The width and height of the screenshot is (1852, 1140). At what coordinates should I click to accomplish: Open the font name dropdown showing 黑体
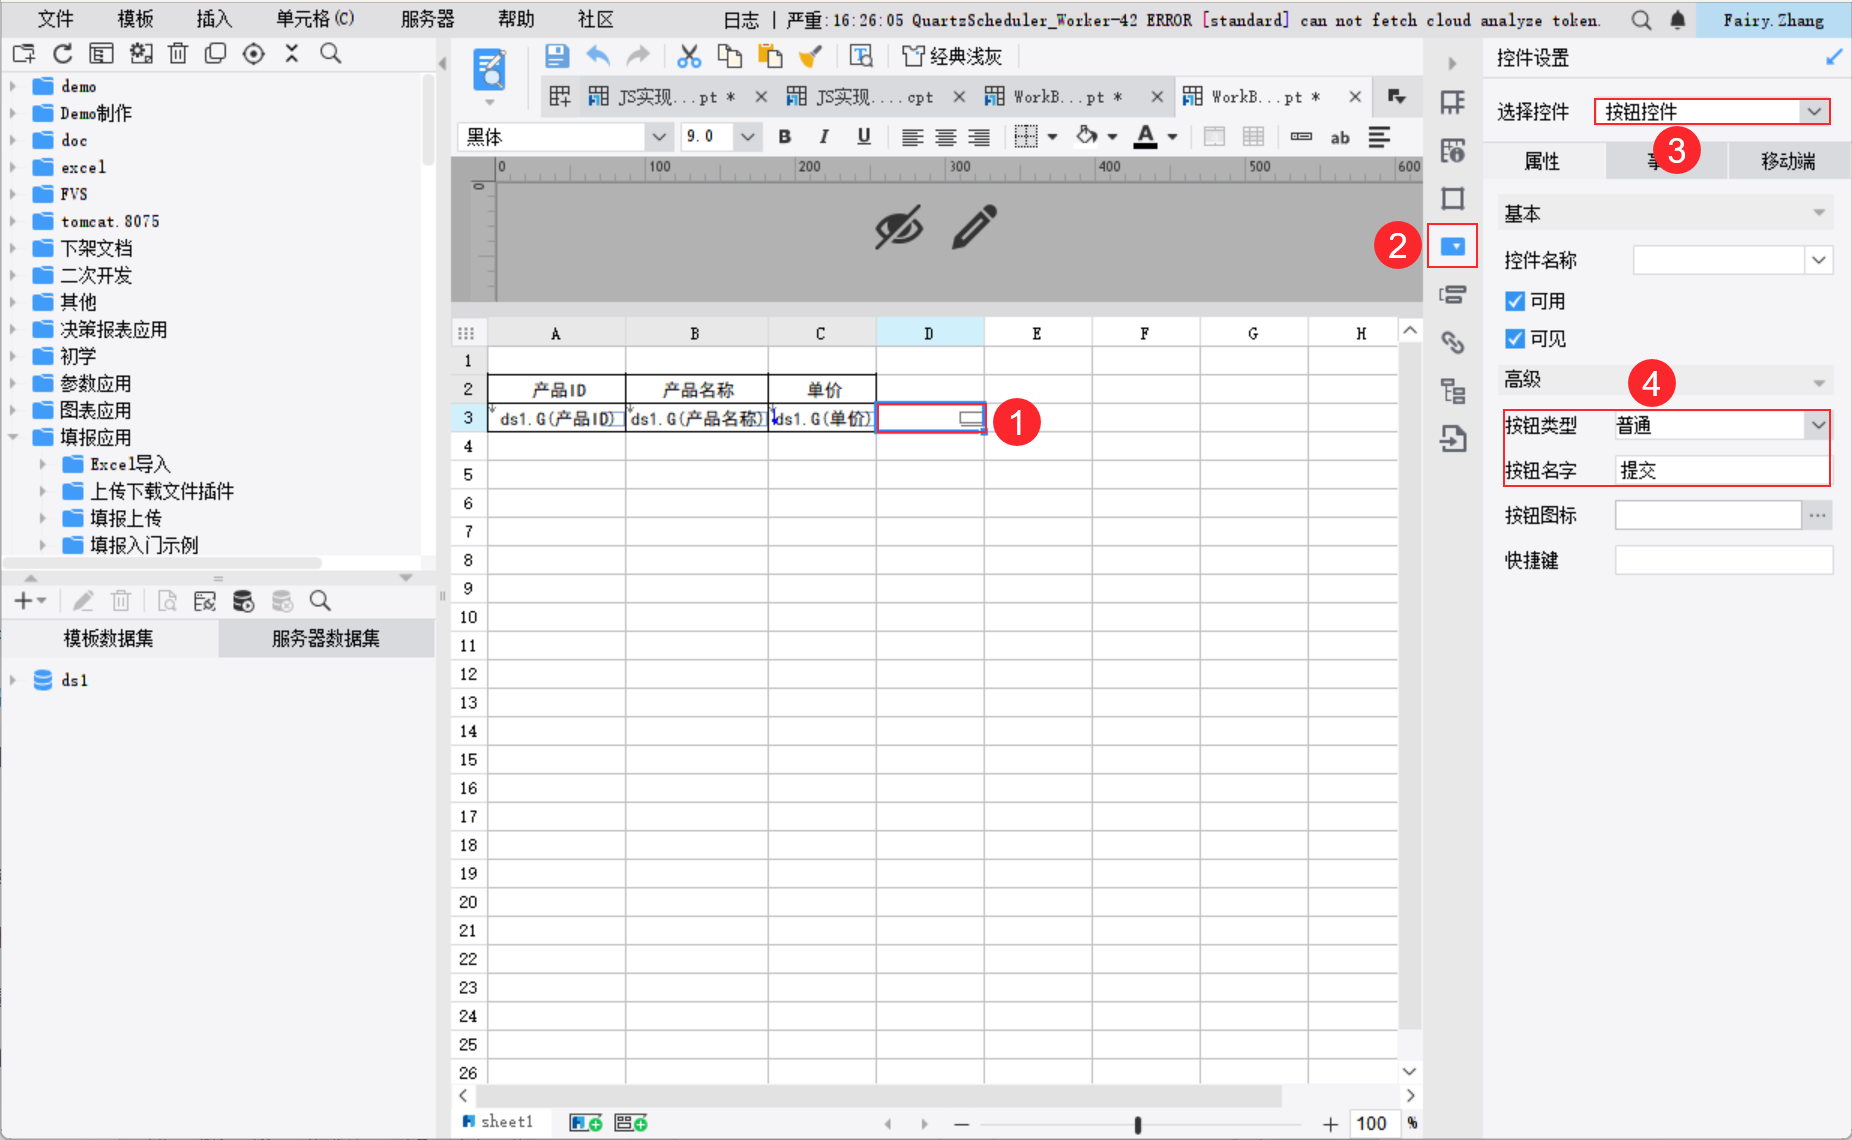click(657, 137)
